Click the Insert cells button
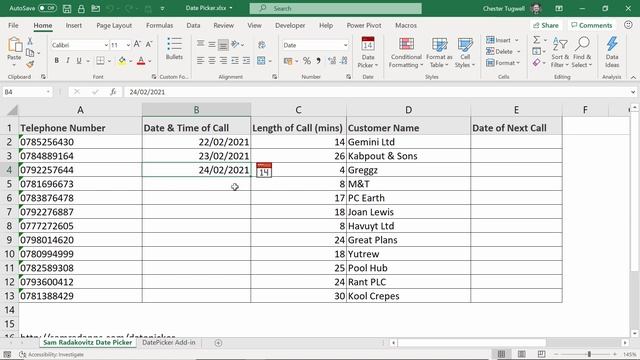 [x=502, y=40]
